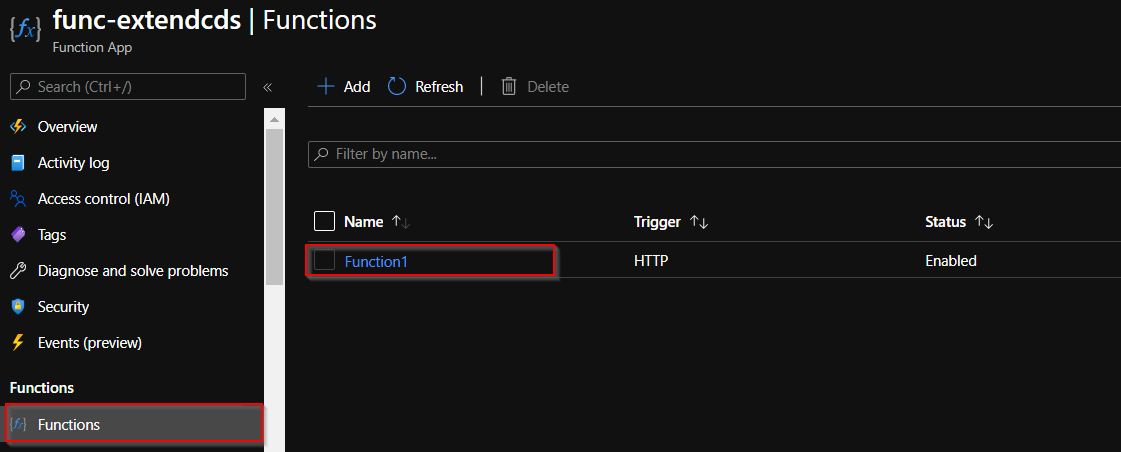Image resolution: width=1121 pixels, height=452 pixels.
Task: Open the Function1 link
Action: [376, 262]
